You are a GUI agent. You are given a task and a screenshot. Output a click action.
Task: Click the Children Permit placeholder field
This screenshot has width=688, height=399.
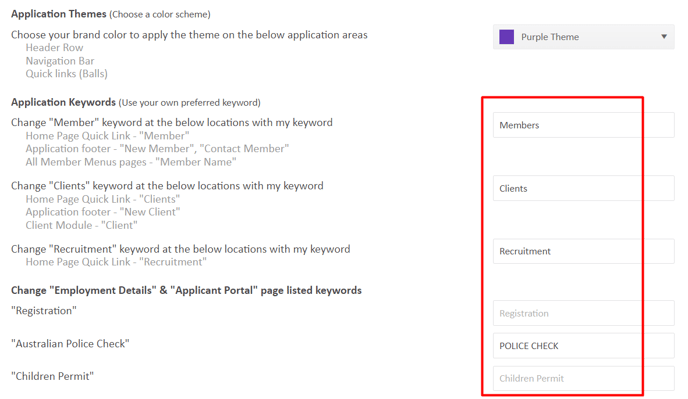pos(584,378)
